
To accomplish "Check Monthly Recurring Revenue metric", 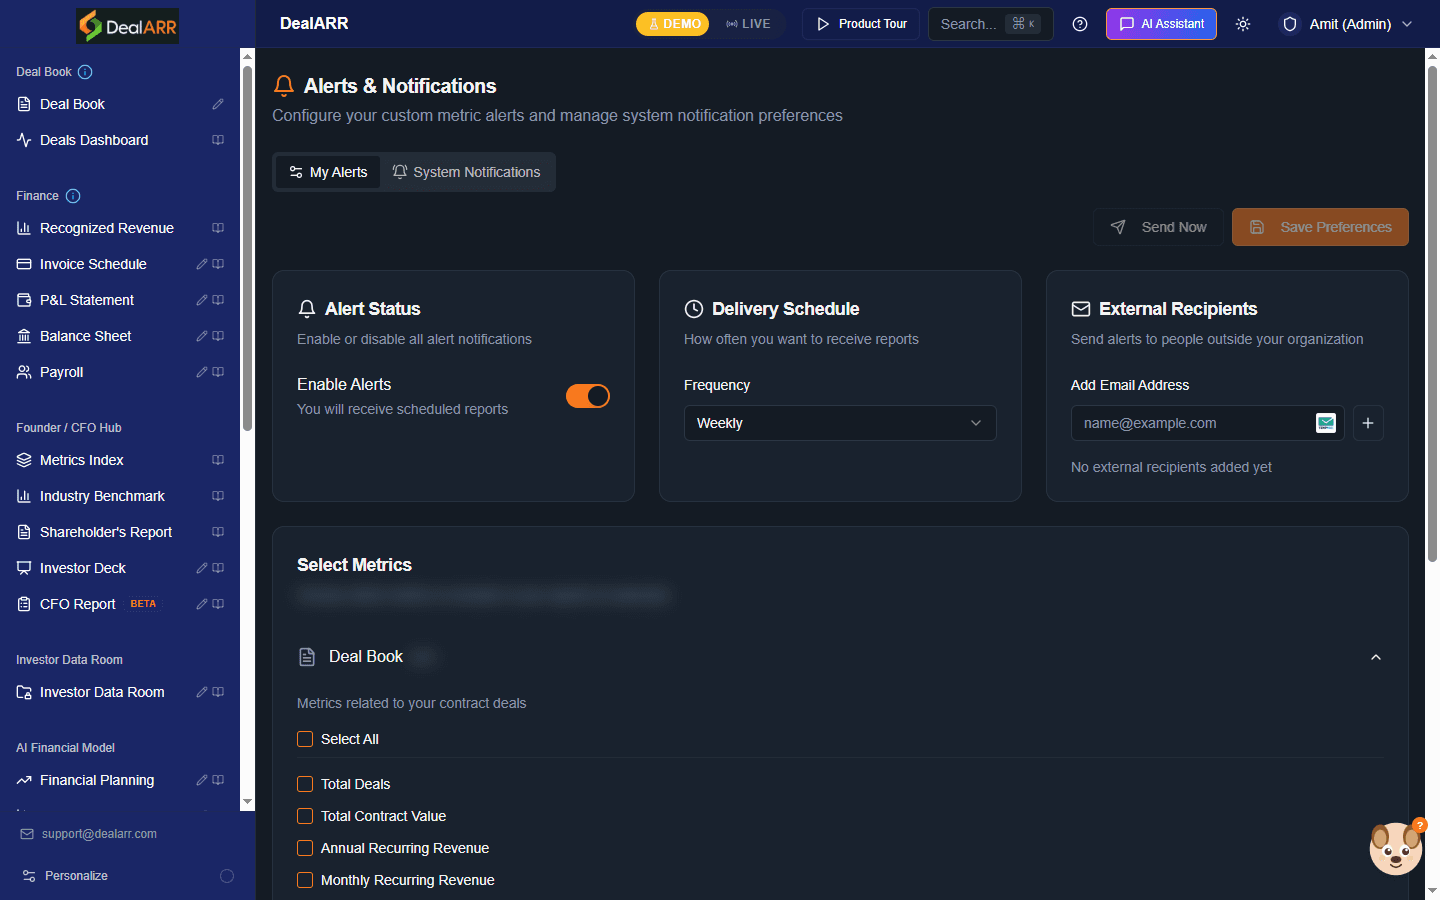I will coord(305,880).
